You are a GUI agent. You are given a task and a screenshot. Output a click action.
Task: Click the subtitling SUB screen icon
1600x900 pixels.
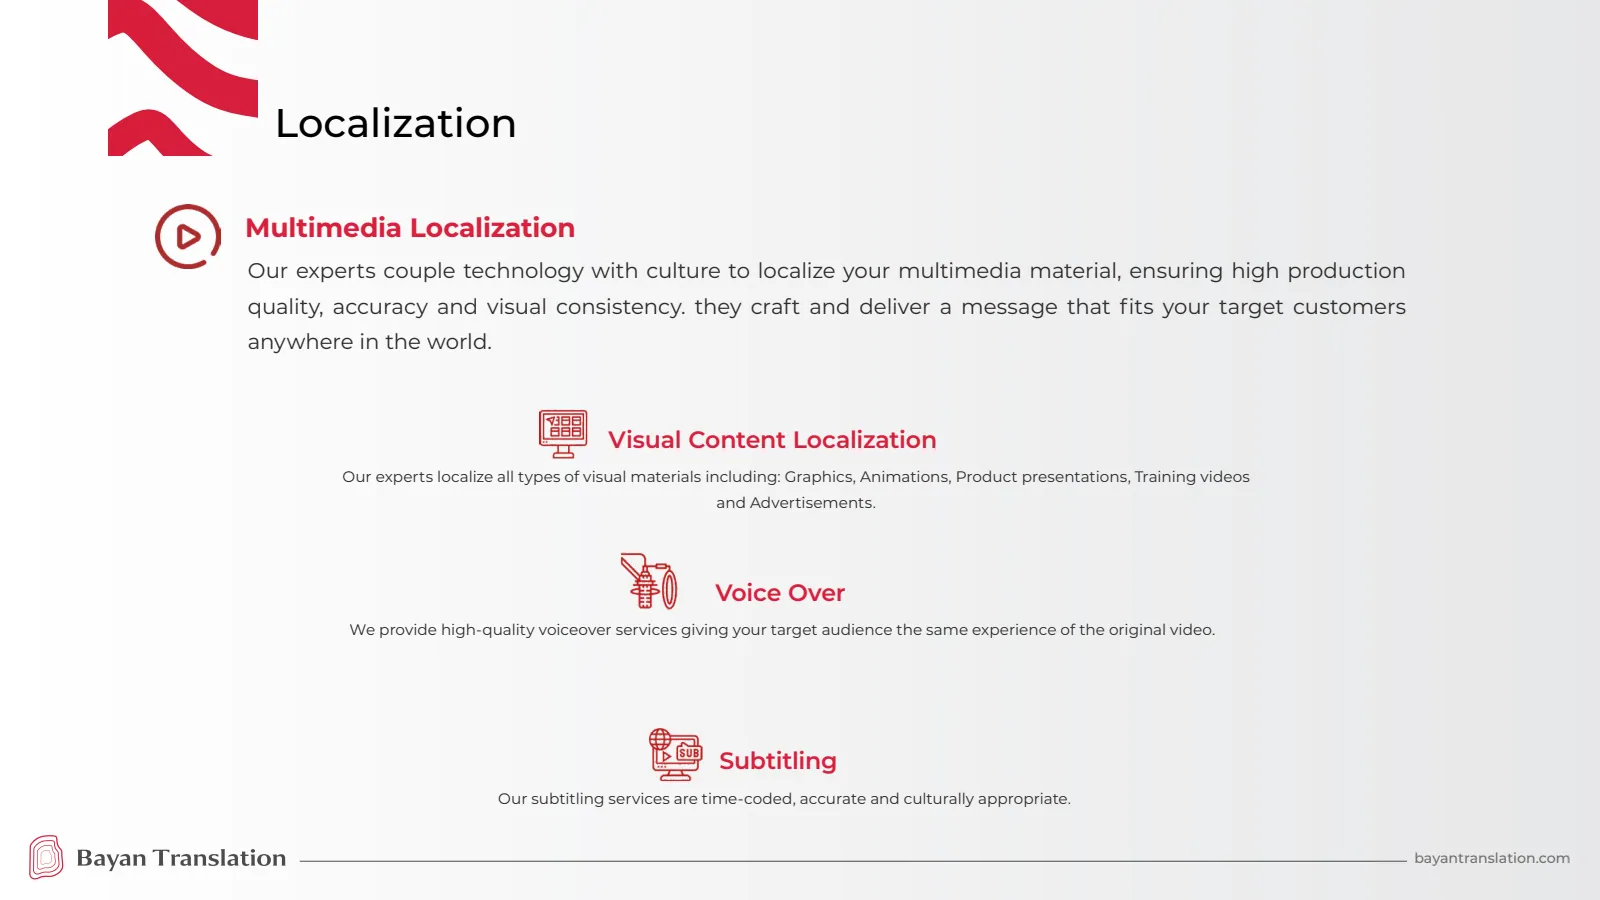tap(676, 754)
